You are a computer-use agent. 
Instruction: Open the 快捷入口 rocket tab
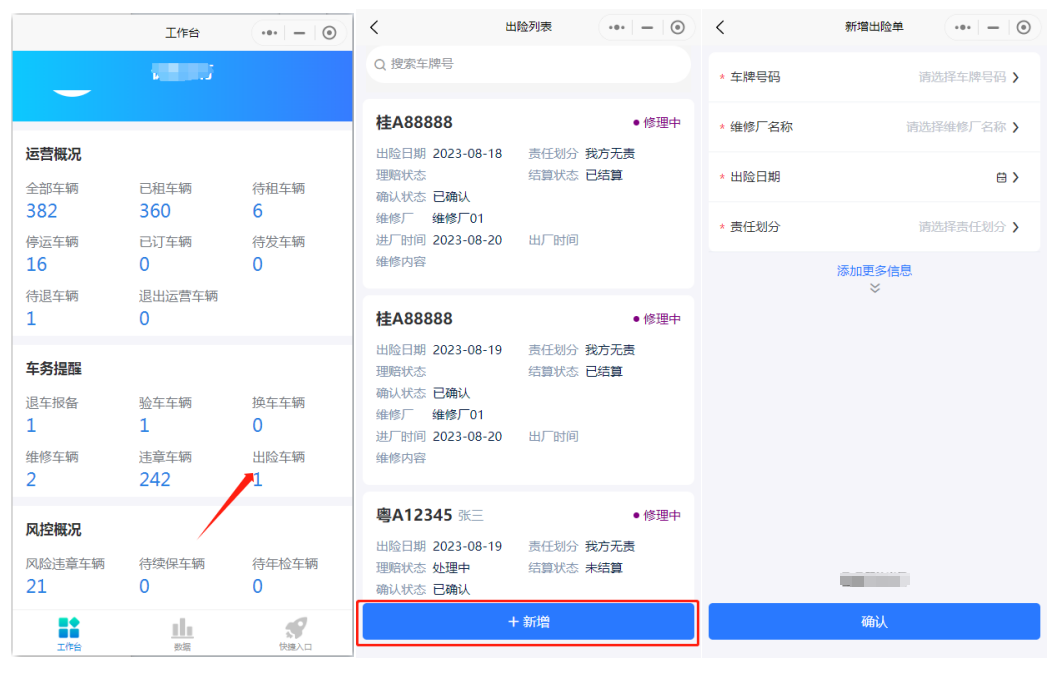coord(296,629)
